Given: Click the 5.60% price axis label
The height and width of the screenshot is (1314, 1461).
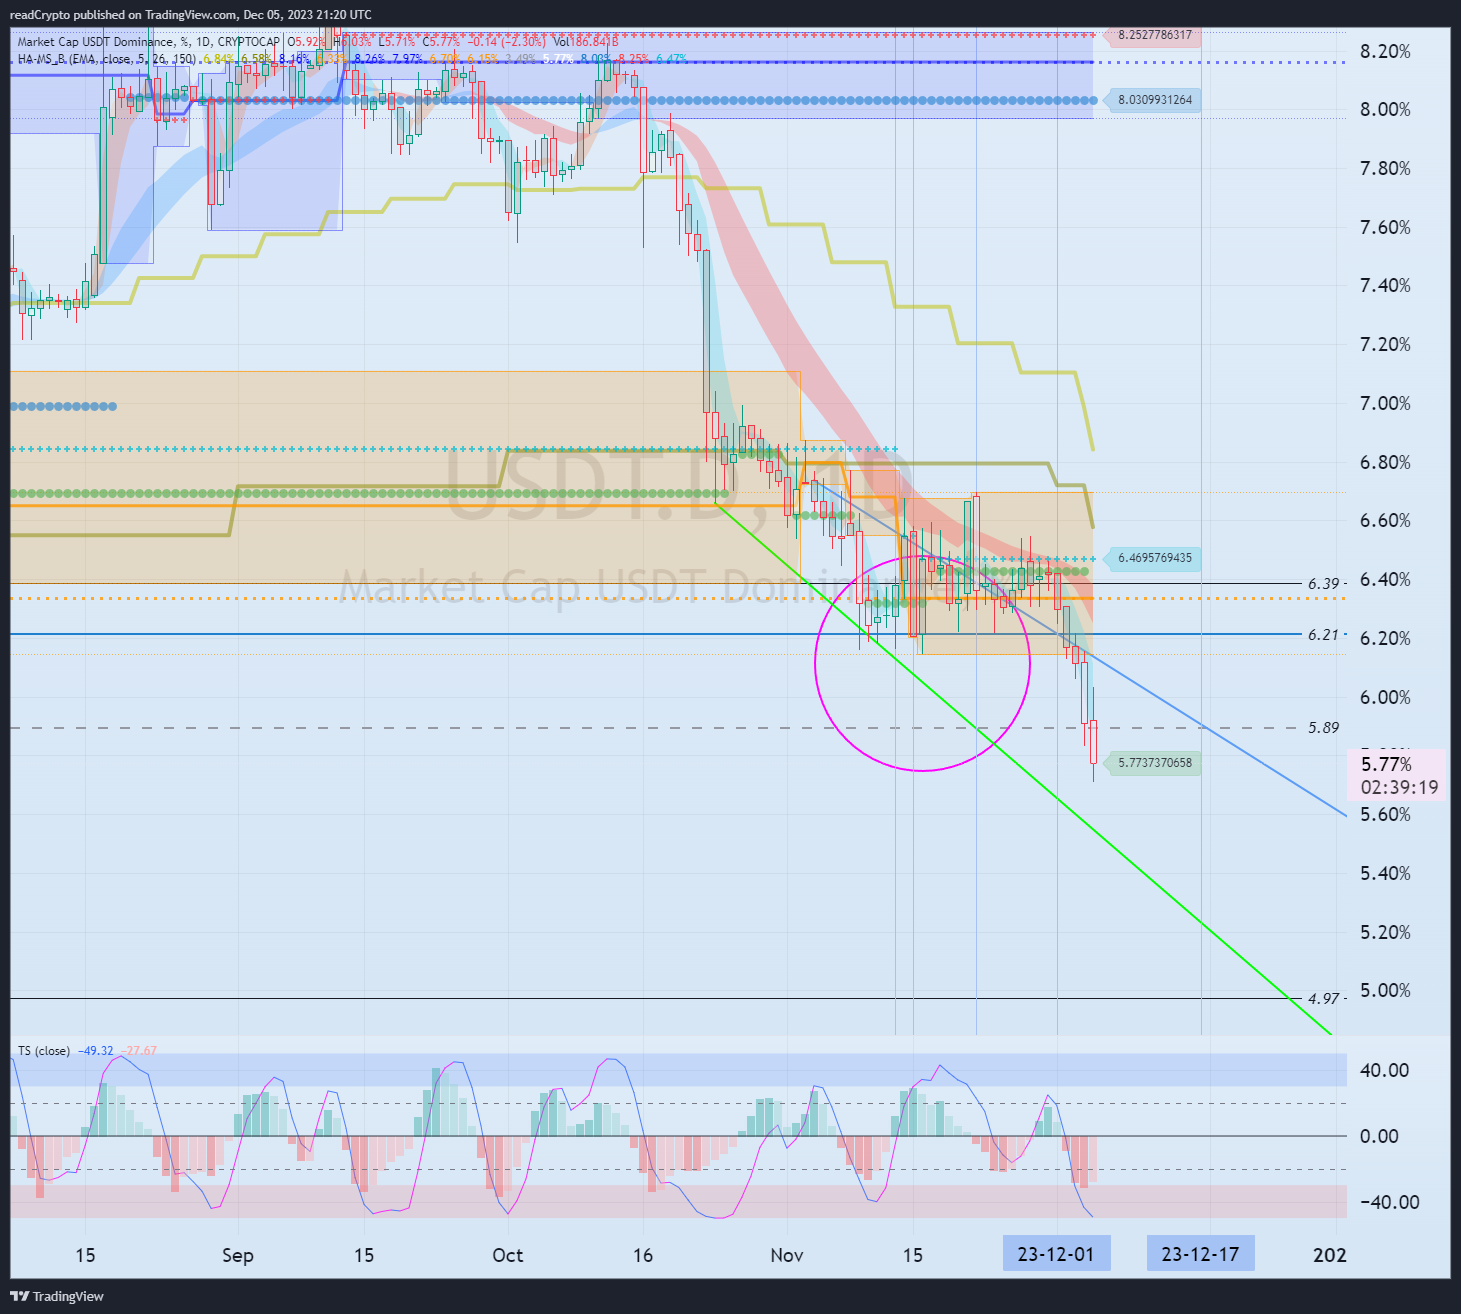Looking at the screenshot, I should coord(1385,814).
